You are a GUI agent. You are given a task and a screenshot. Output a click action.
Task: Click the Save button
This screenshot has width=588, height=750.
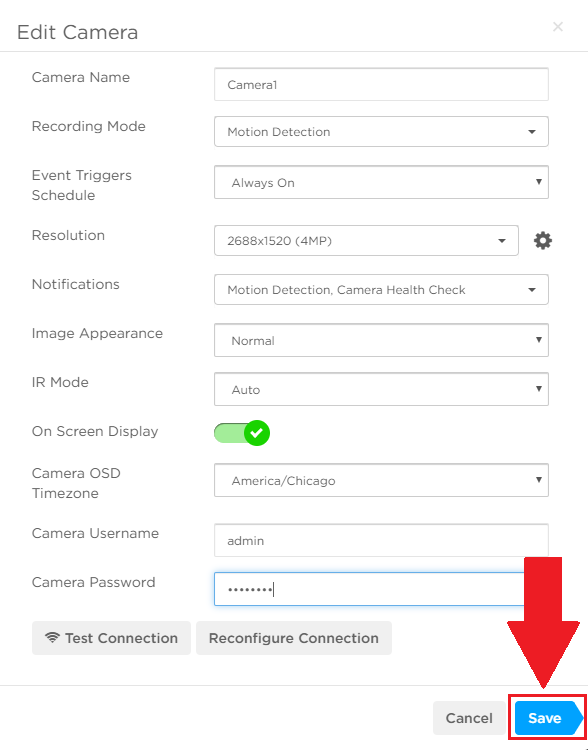[548, 718]
